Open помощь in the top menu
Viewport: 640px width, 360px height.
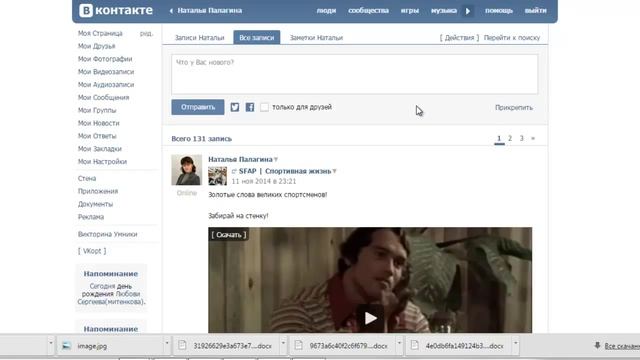499,11
